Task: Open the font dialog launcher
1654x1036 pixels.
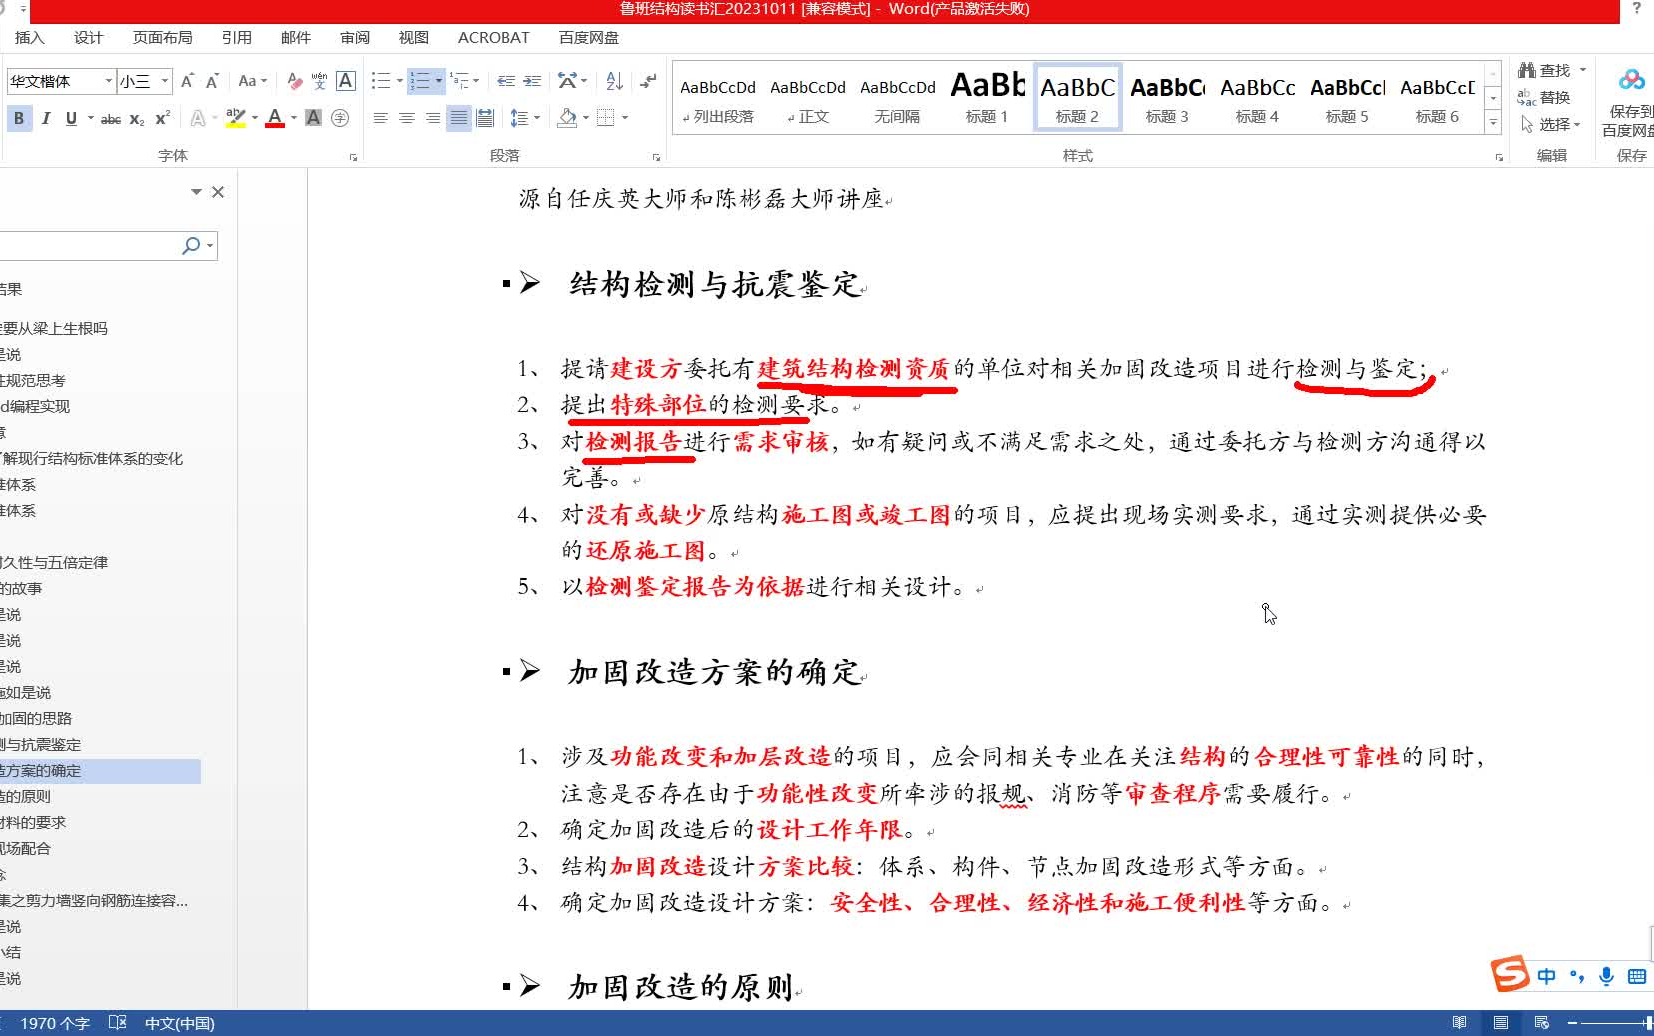Action: (353, 157)
